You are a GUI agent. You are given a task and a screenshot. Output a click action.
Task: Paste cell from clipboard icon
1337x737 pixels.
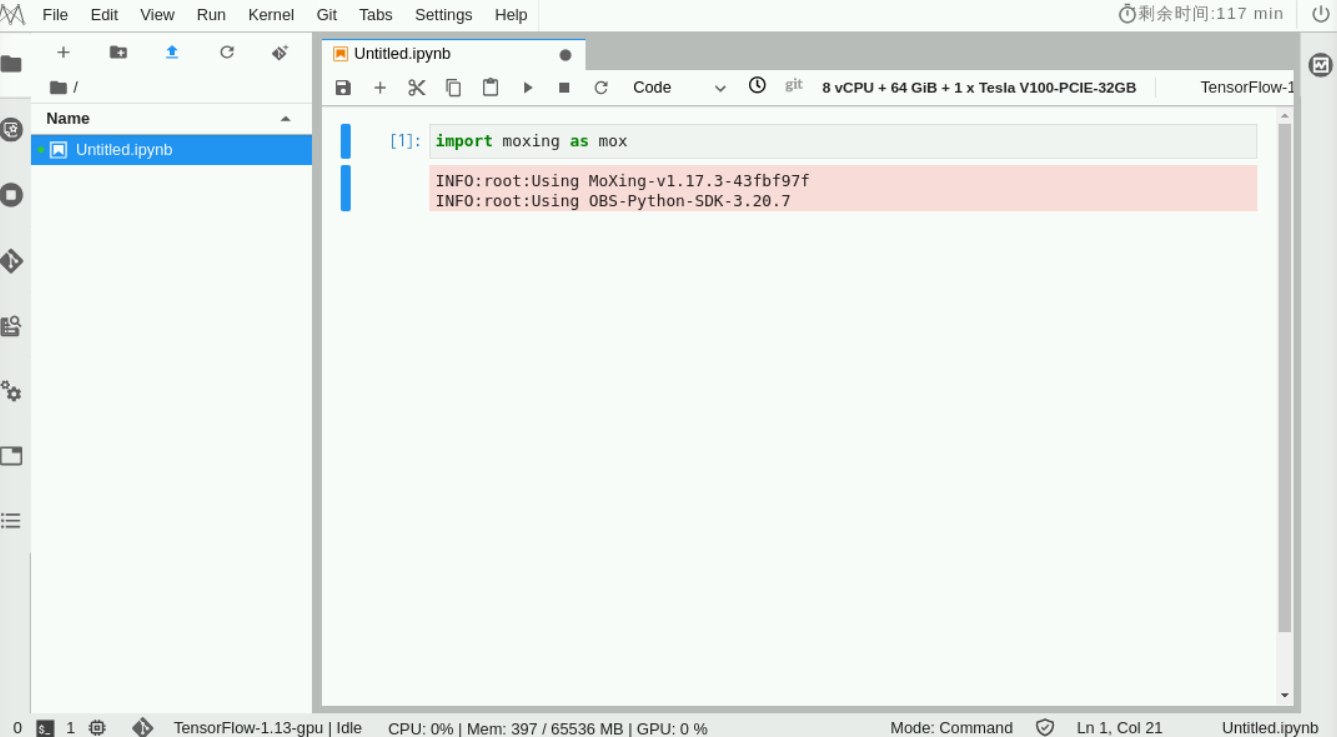click(490, 87)
